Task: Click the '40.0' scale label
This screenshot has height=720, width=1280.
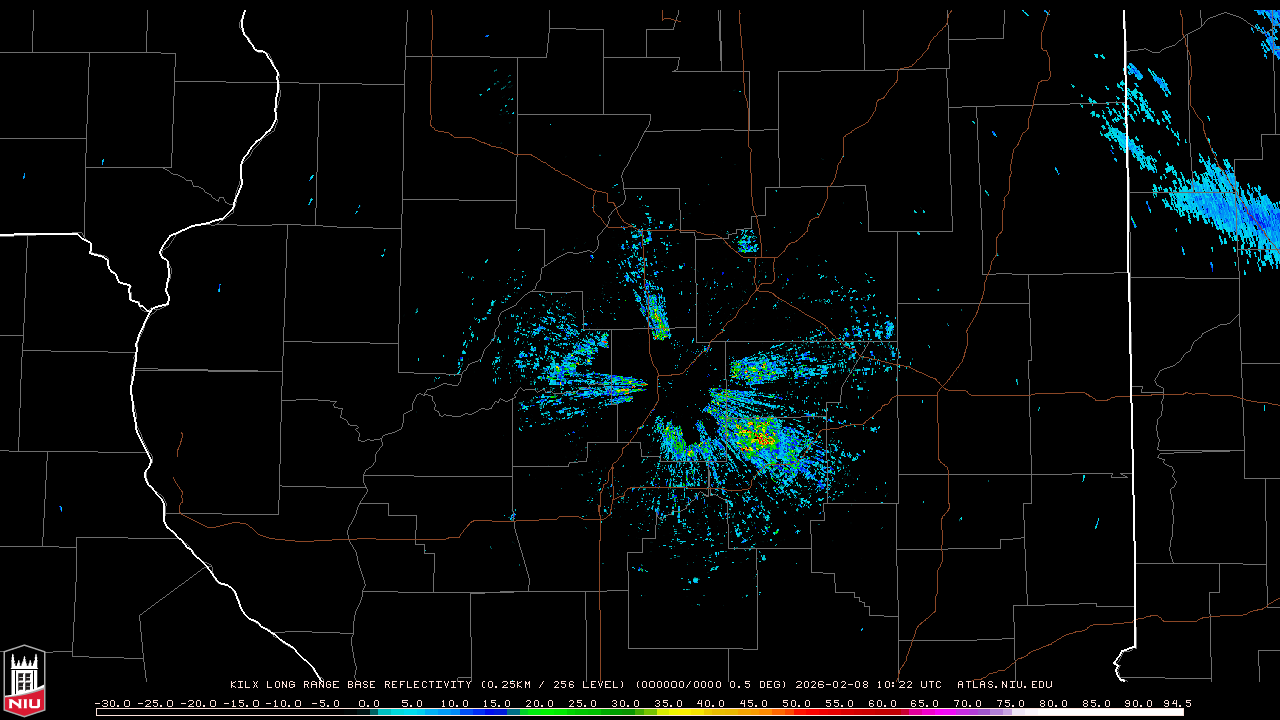Action: [712, 703]
